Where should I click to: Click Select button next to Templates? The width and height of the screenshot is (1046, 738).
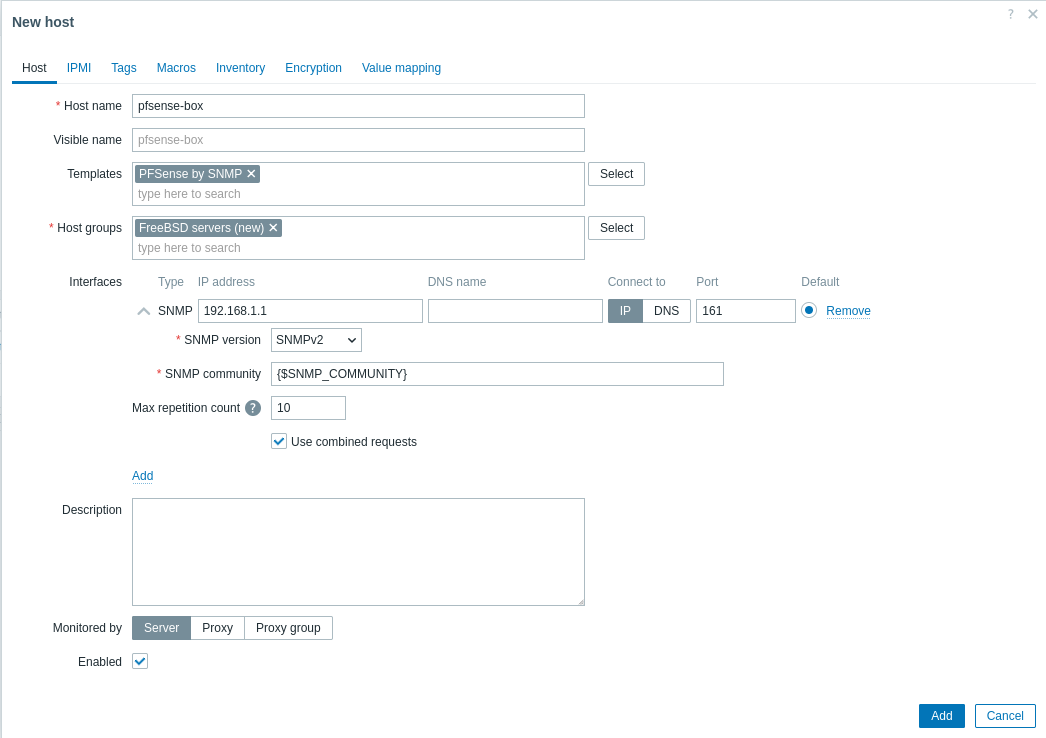pyautogui.click(x=616, y=174)
